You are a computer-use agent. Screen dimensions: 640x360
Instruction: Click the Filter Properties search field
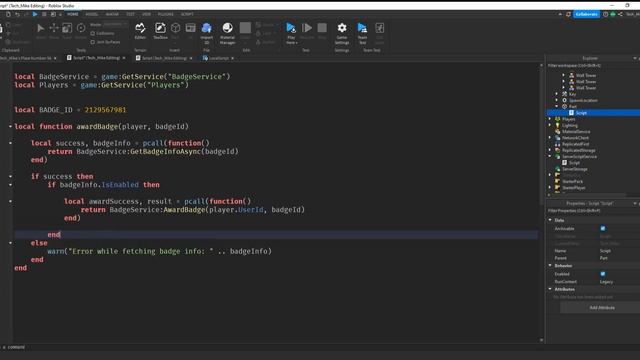click(593, 211)
